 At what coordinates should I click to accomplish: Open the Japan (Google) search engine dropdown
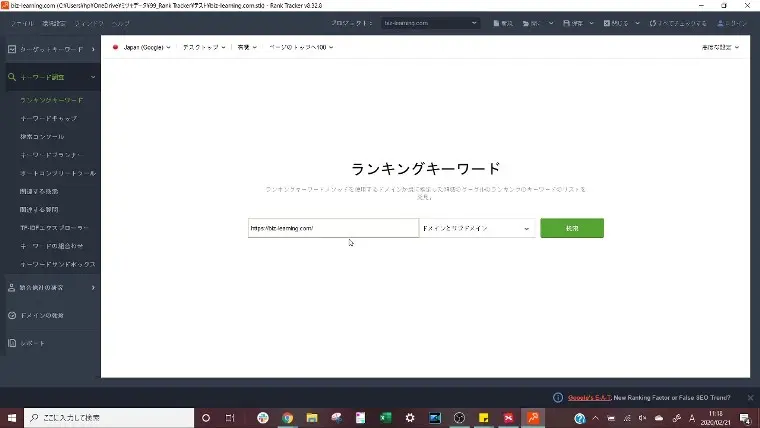[141, 47]
